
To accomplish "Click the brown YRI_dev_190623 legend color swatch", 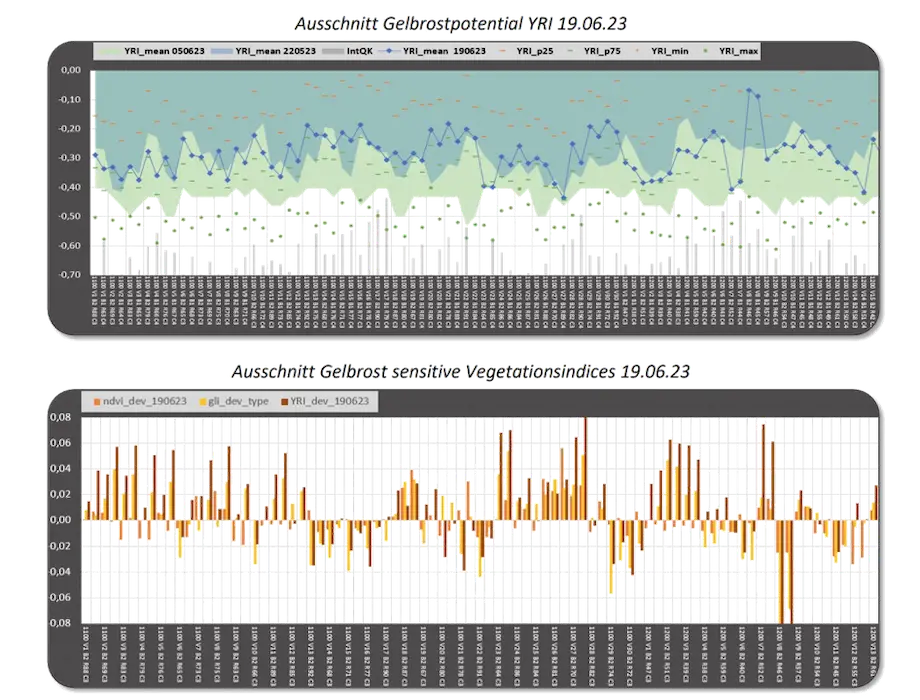I will pos(285,401).
